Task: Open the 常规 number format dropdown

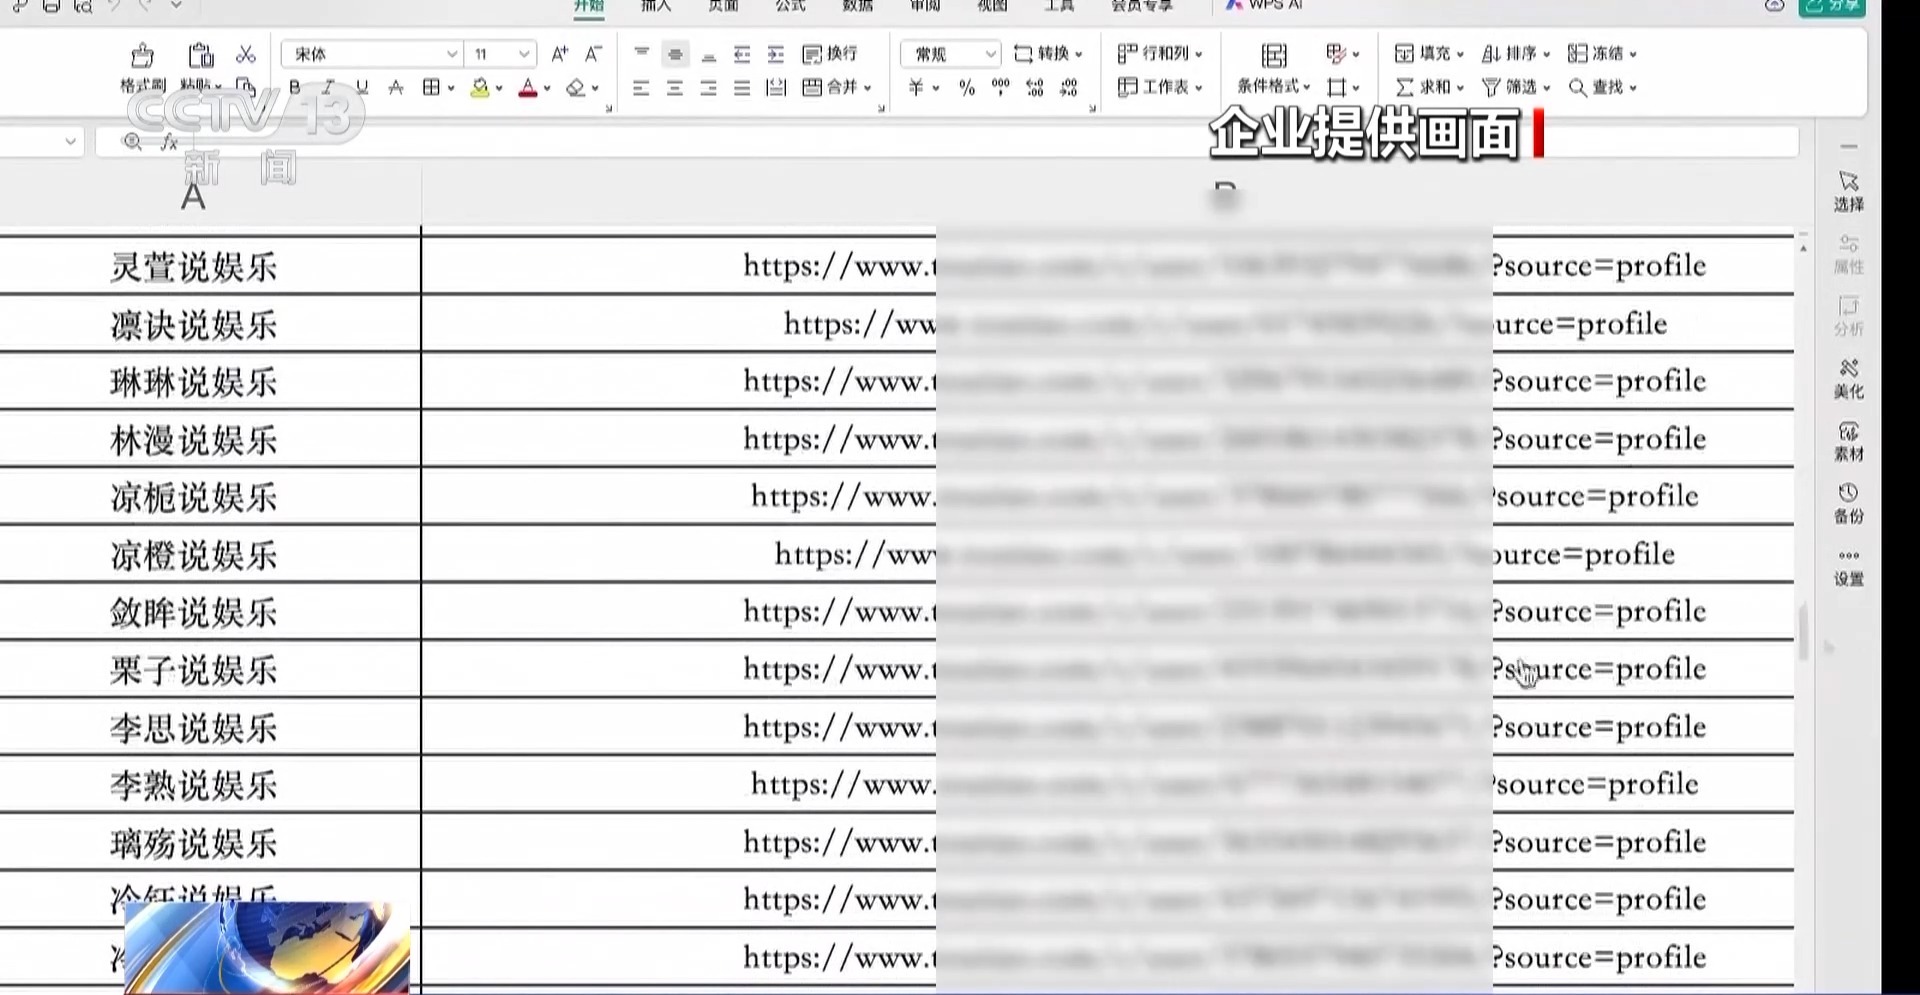Action: coord(990,54)
